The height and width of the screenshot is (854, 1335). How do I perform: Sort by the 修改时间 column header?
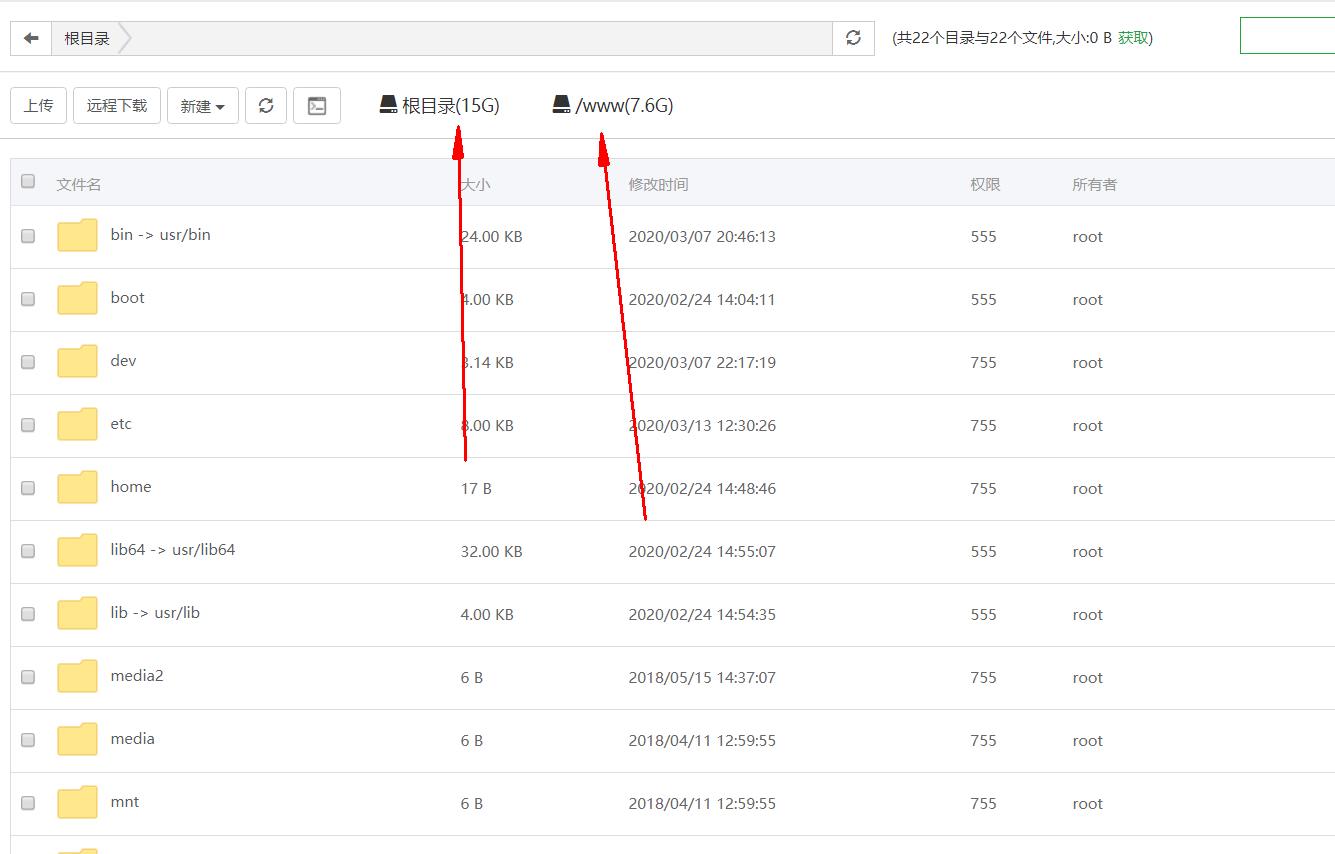658,185
